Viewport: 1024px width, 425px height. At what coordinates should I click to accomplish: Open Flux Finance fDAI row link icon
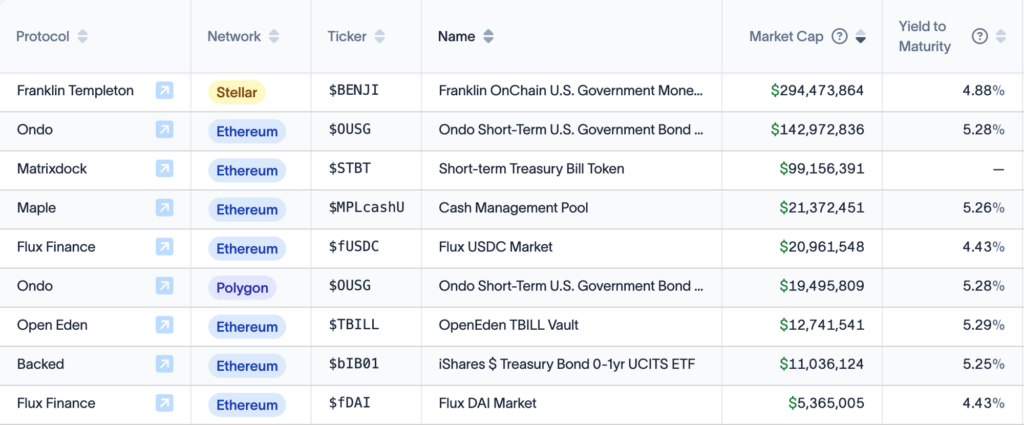165,403
